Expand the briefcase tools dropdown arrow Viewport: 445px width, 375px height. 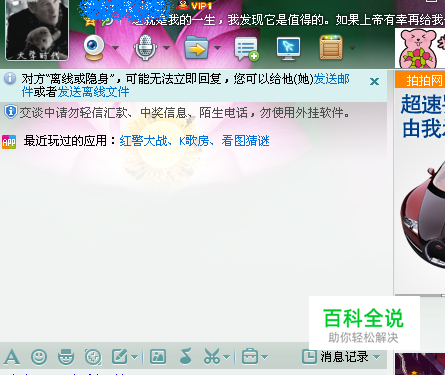tap(265, 357)
